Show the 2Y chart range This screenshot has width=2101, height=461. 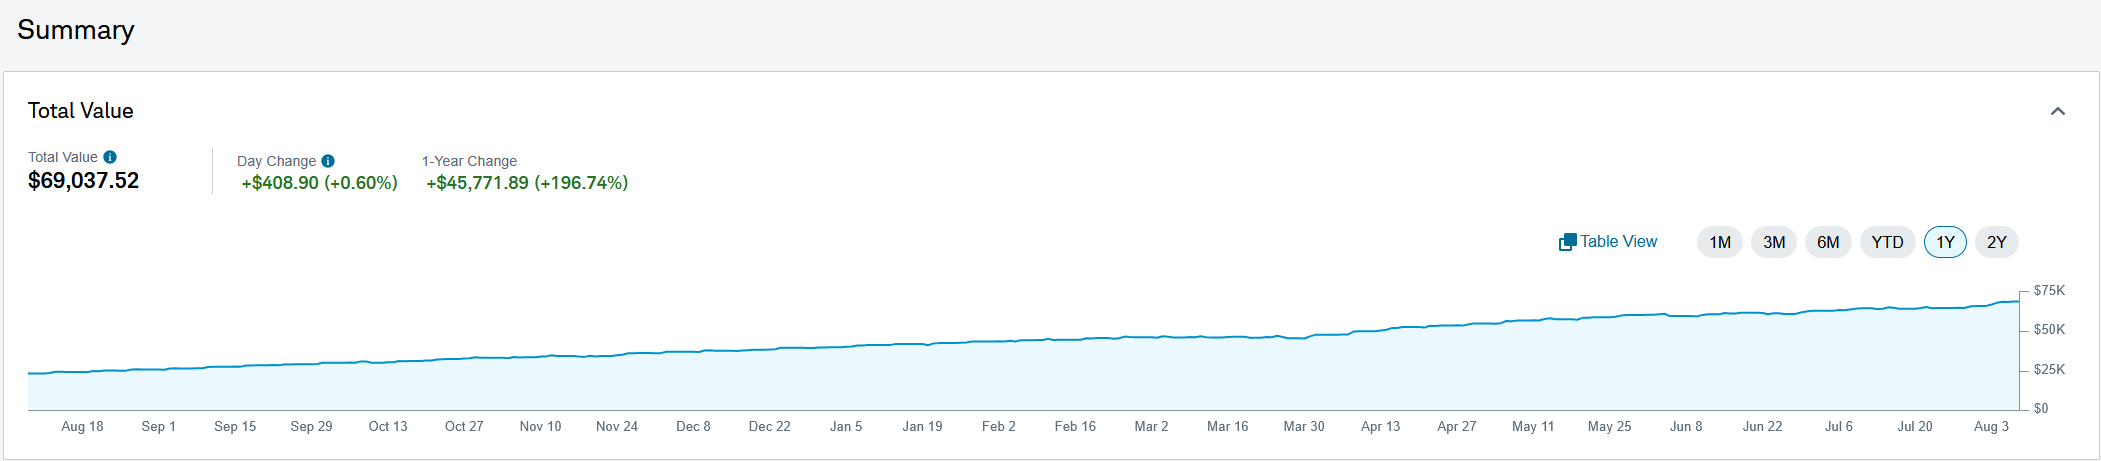1997,242
